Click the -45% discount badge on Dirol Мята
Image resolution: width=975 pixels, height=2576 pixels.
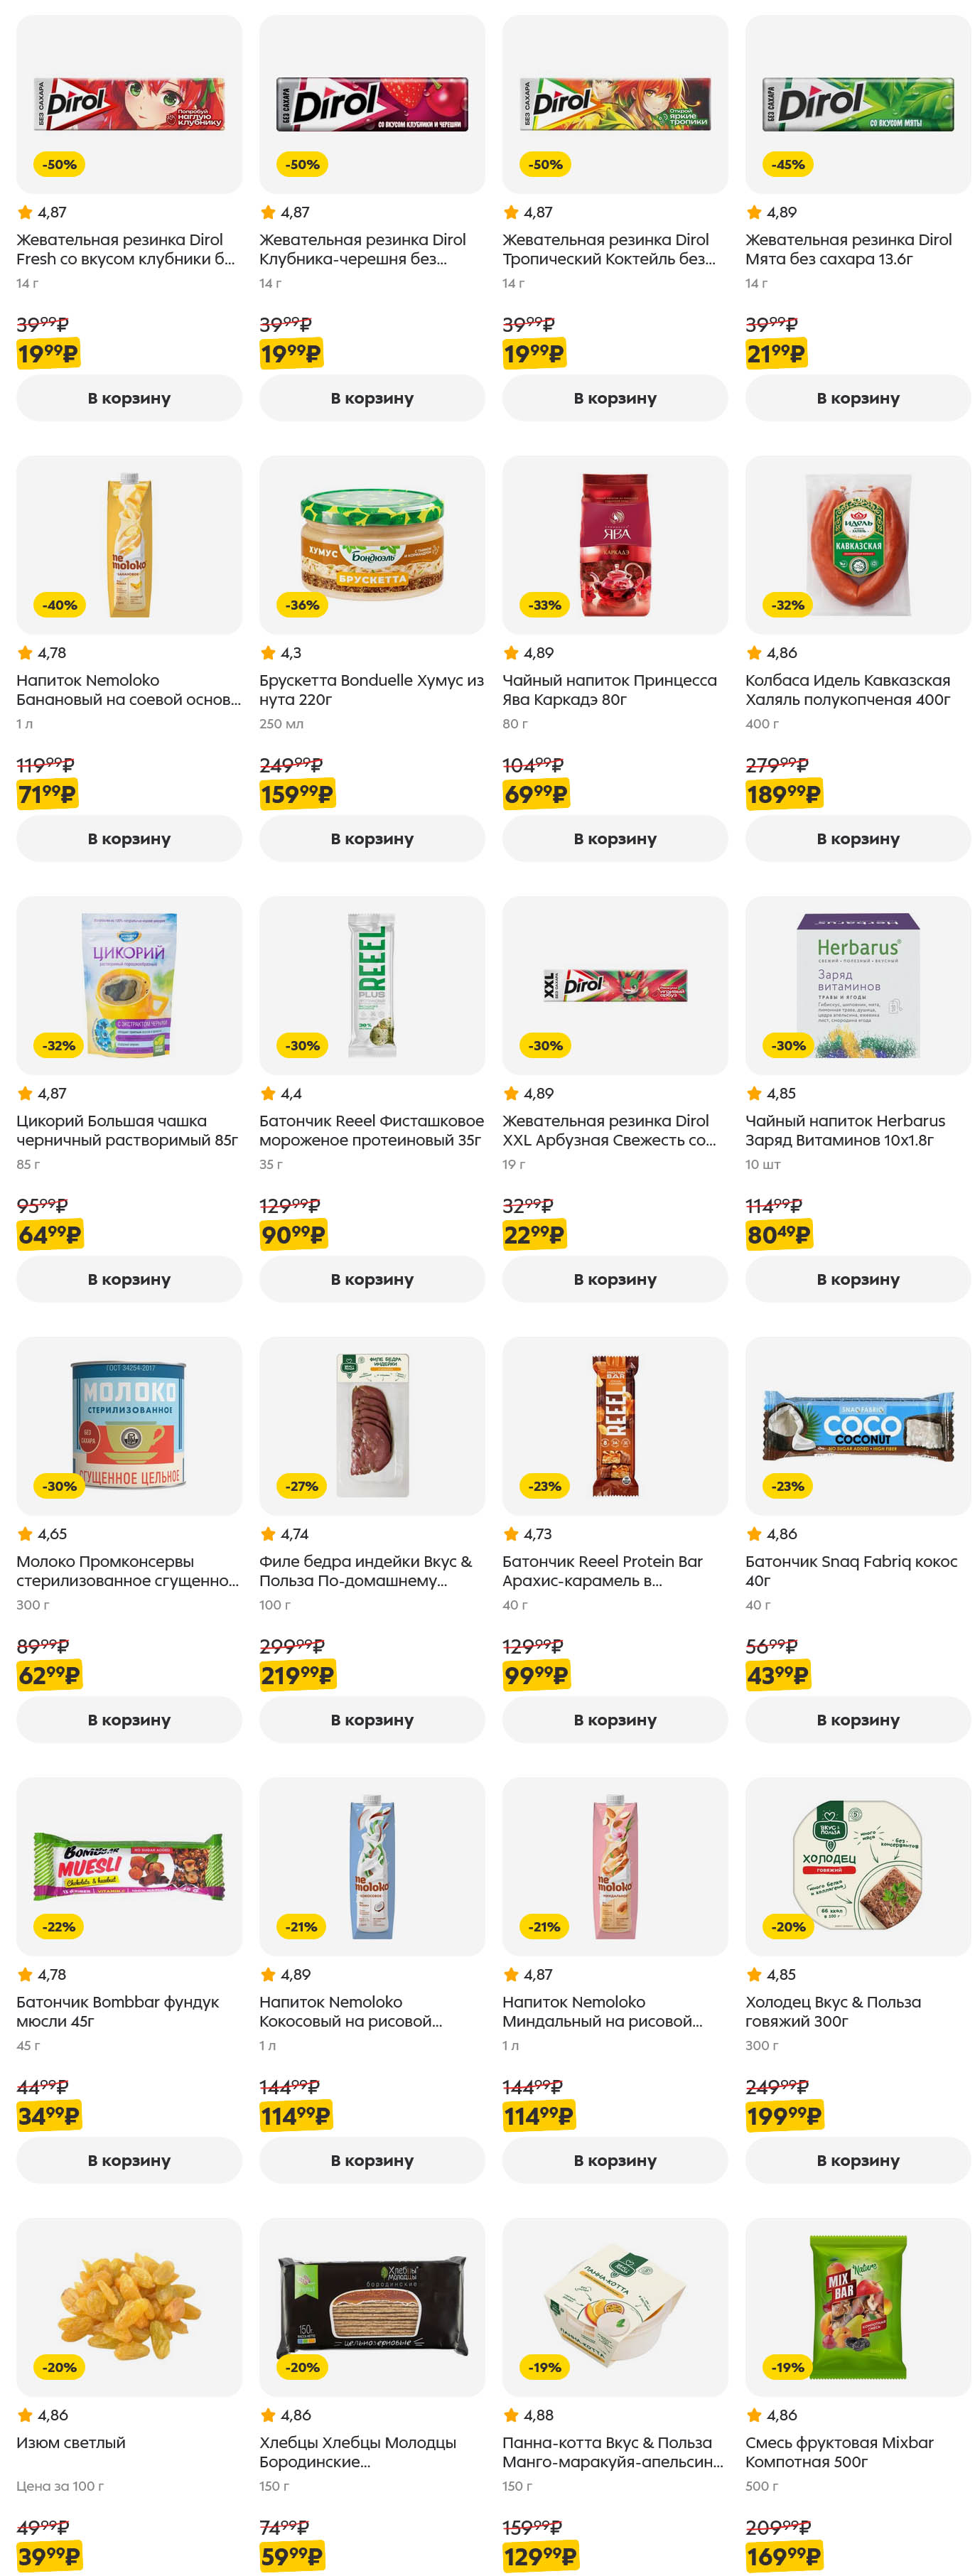click(788, 164)
